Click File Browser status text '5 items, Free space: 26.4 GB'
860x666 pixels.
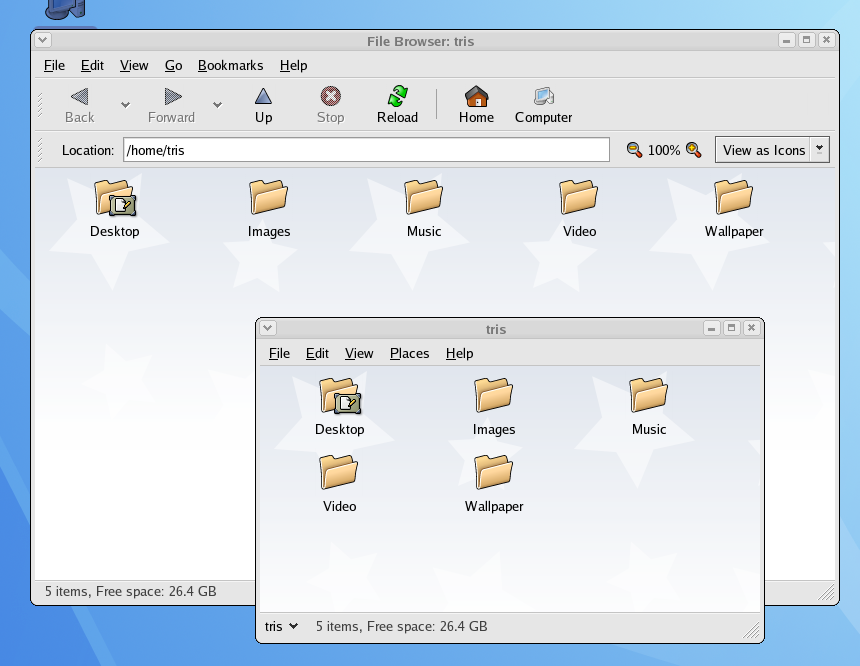[131, 591]
